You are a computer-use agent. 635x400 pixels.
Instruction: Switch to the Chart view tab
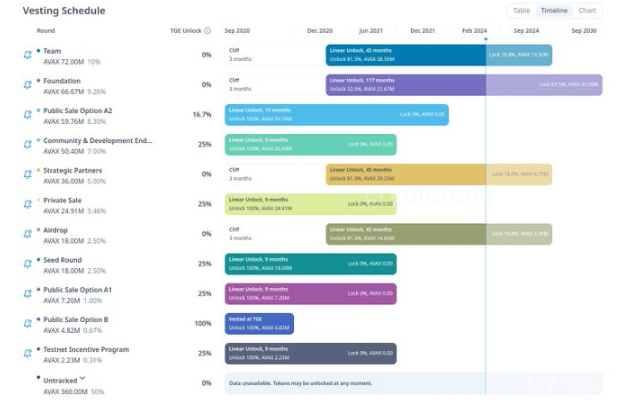click(x=587, y=10)
